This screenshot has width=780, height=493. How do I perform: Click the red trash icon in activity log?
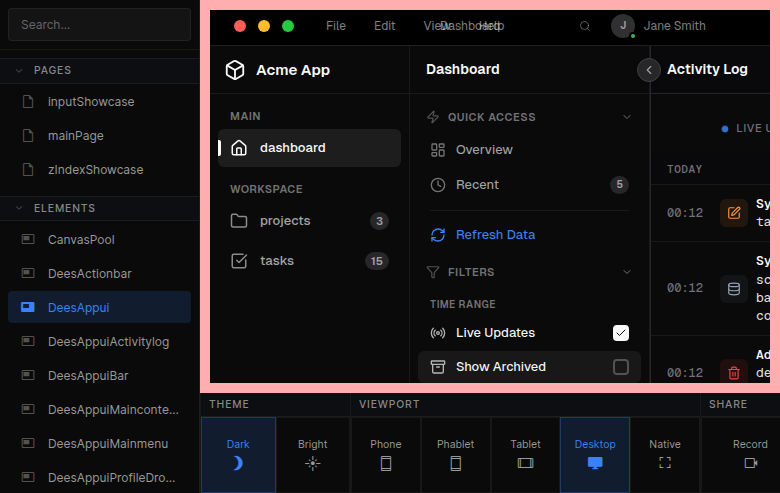click(x=734, y=373)
